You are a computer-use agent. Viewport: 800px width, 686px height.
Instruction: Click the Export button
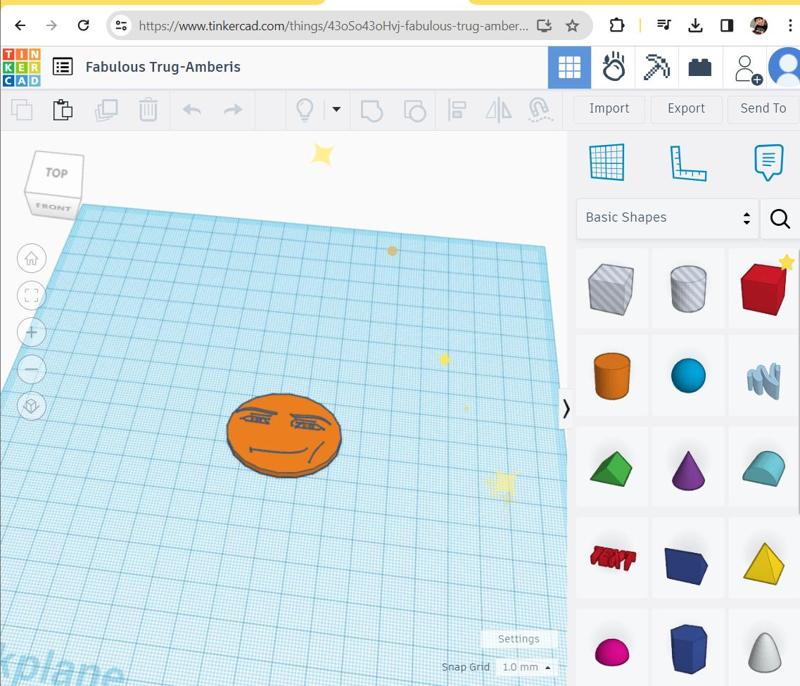click(686, 108)
